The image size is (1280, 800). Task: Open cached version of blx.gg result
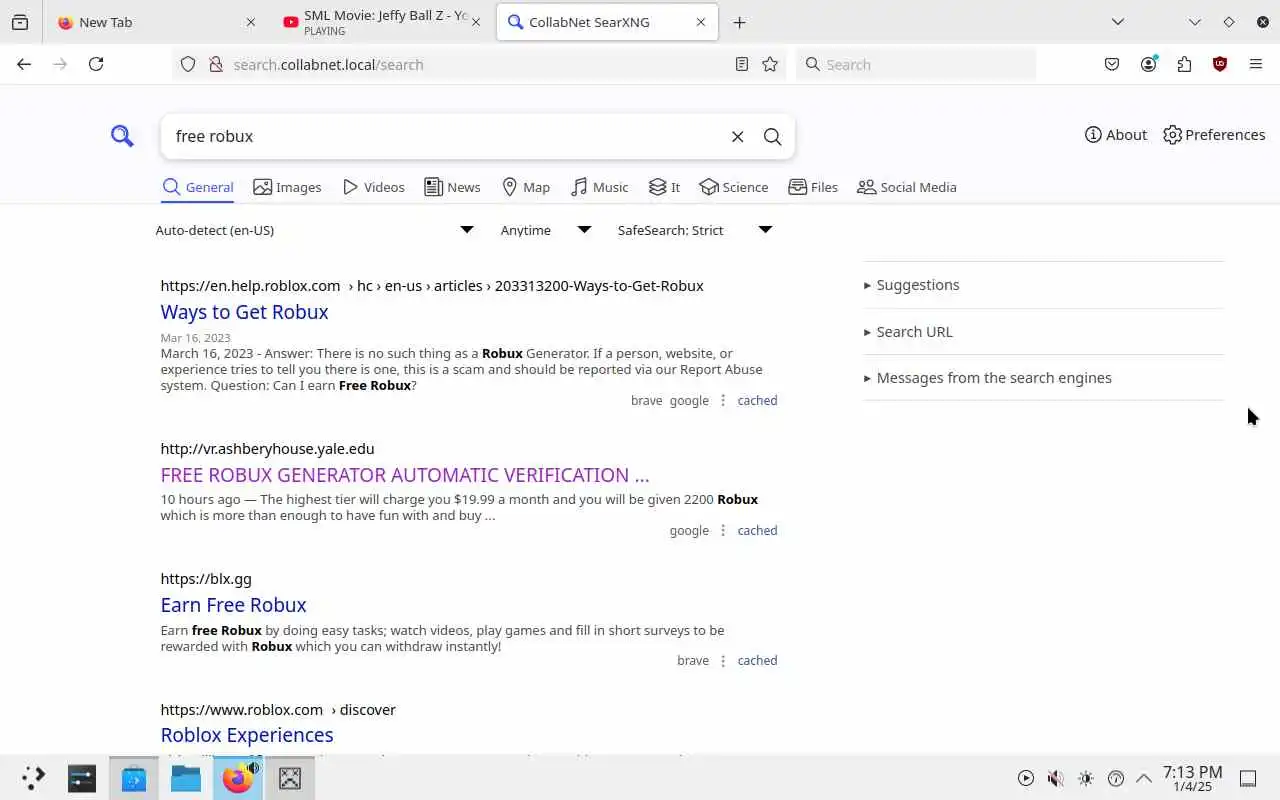(757, 661)
